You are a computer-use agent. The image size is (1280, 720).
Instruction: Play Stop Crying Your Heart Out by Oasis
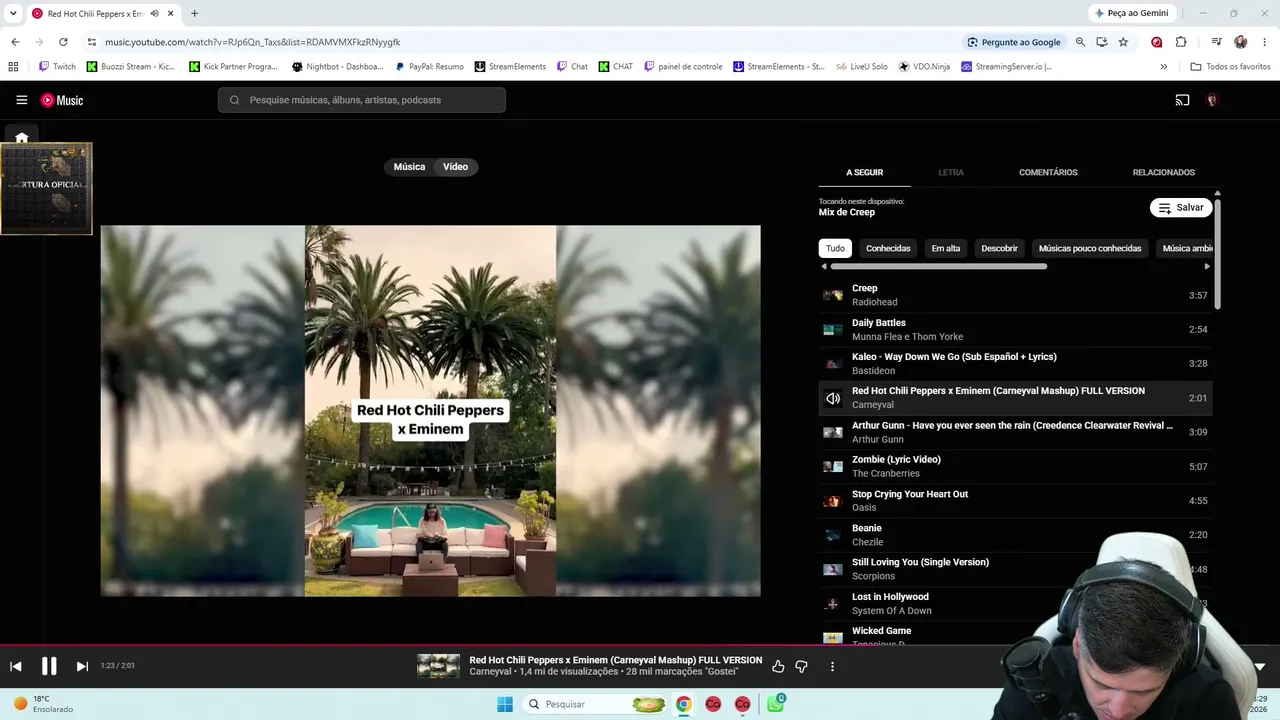click(1015, 501)
